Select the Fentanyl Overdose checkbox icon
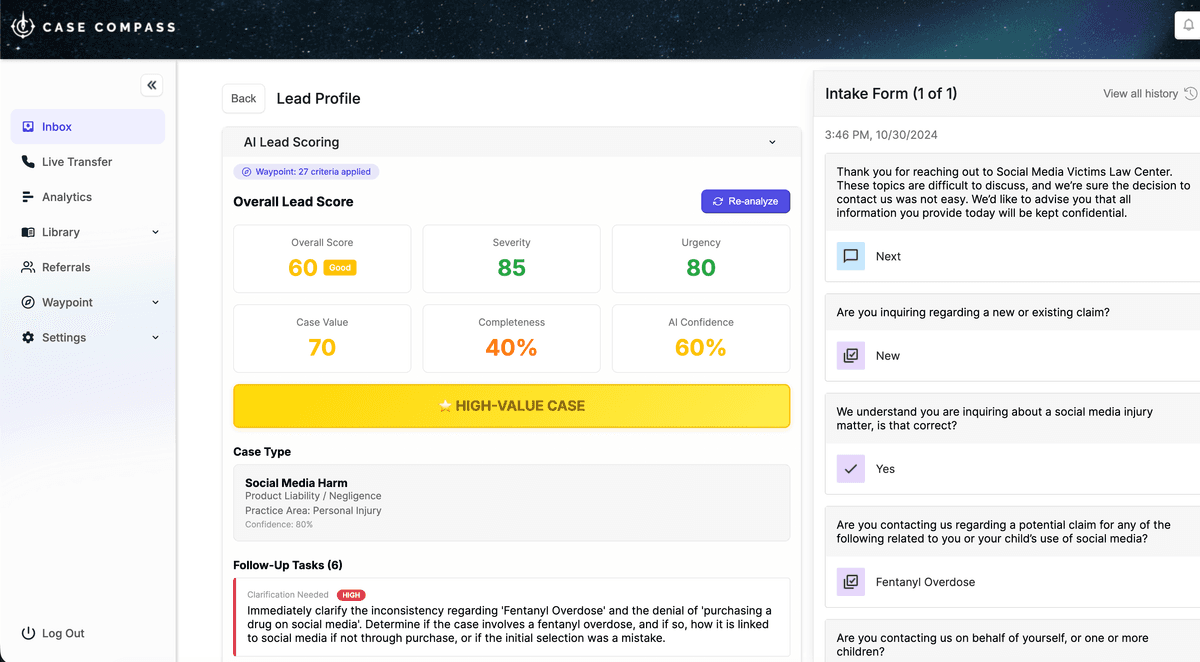Screen dimensions: 1200x662 click(x=851, y=582)
